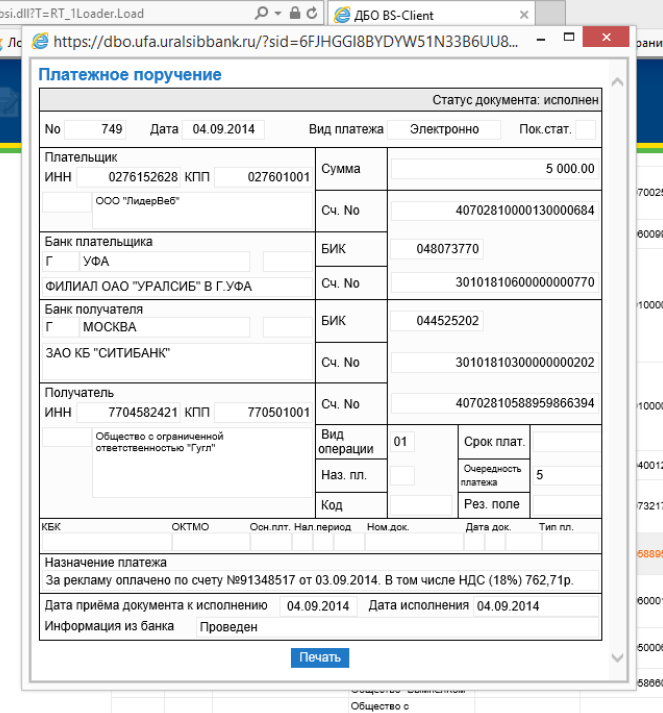Click the Платежное поручение heading
This screenshot has height=713, width=663.
130,75
